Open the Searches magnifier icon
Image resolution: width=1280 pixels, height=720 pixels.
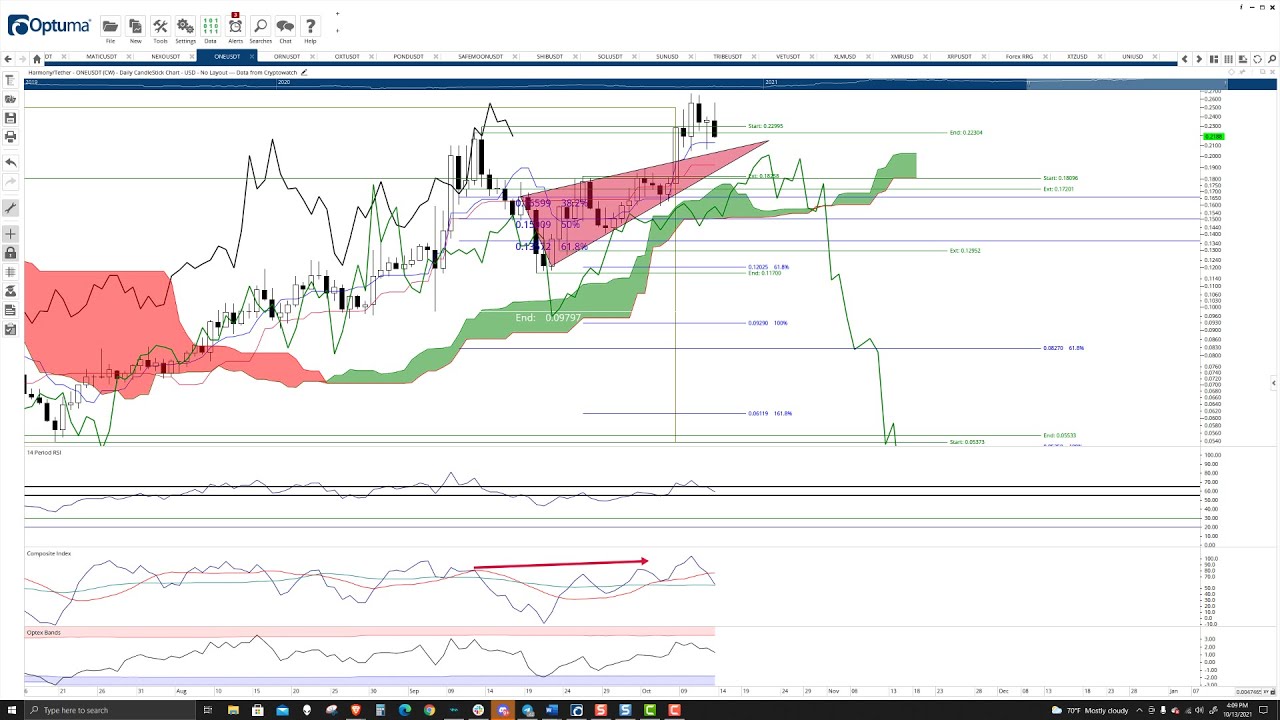[260, 26]
